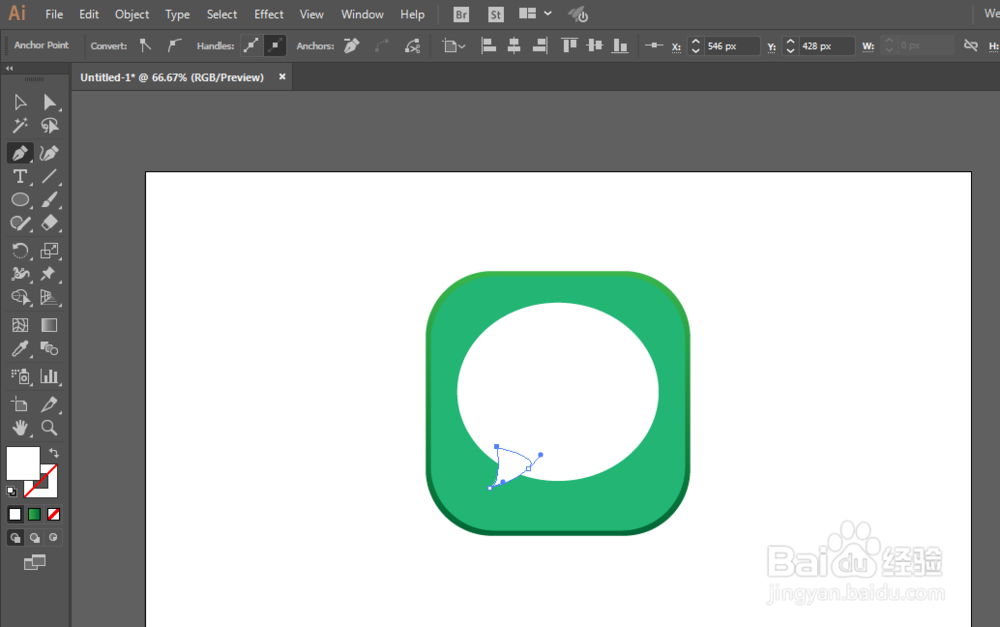Select the Blend tool
This screenshot has width=1000, height=627.
49,349
